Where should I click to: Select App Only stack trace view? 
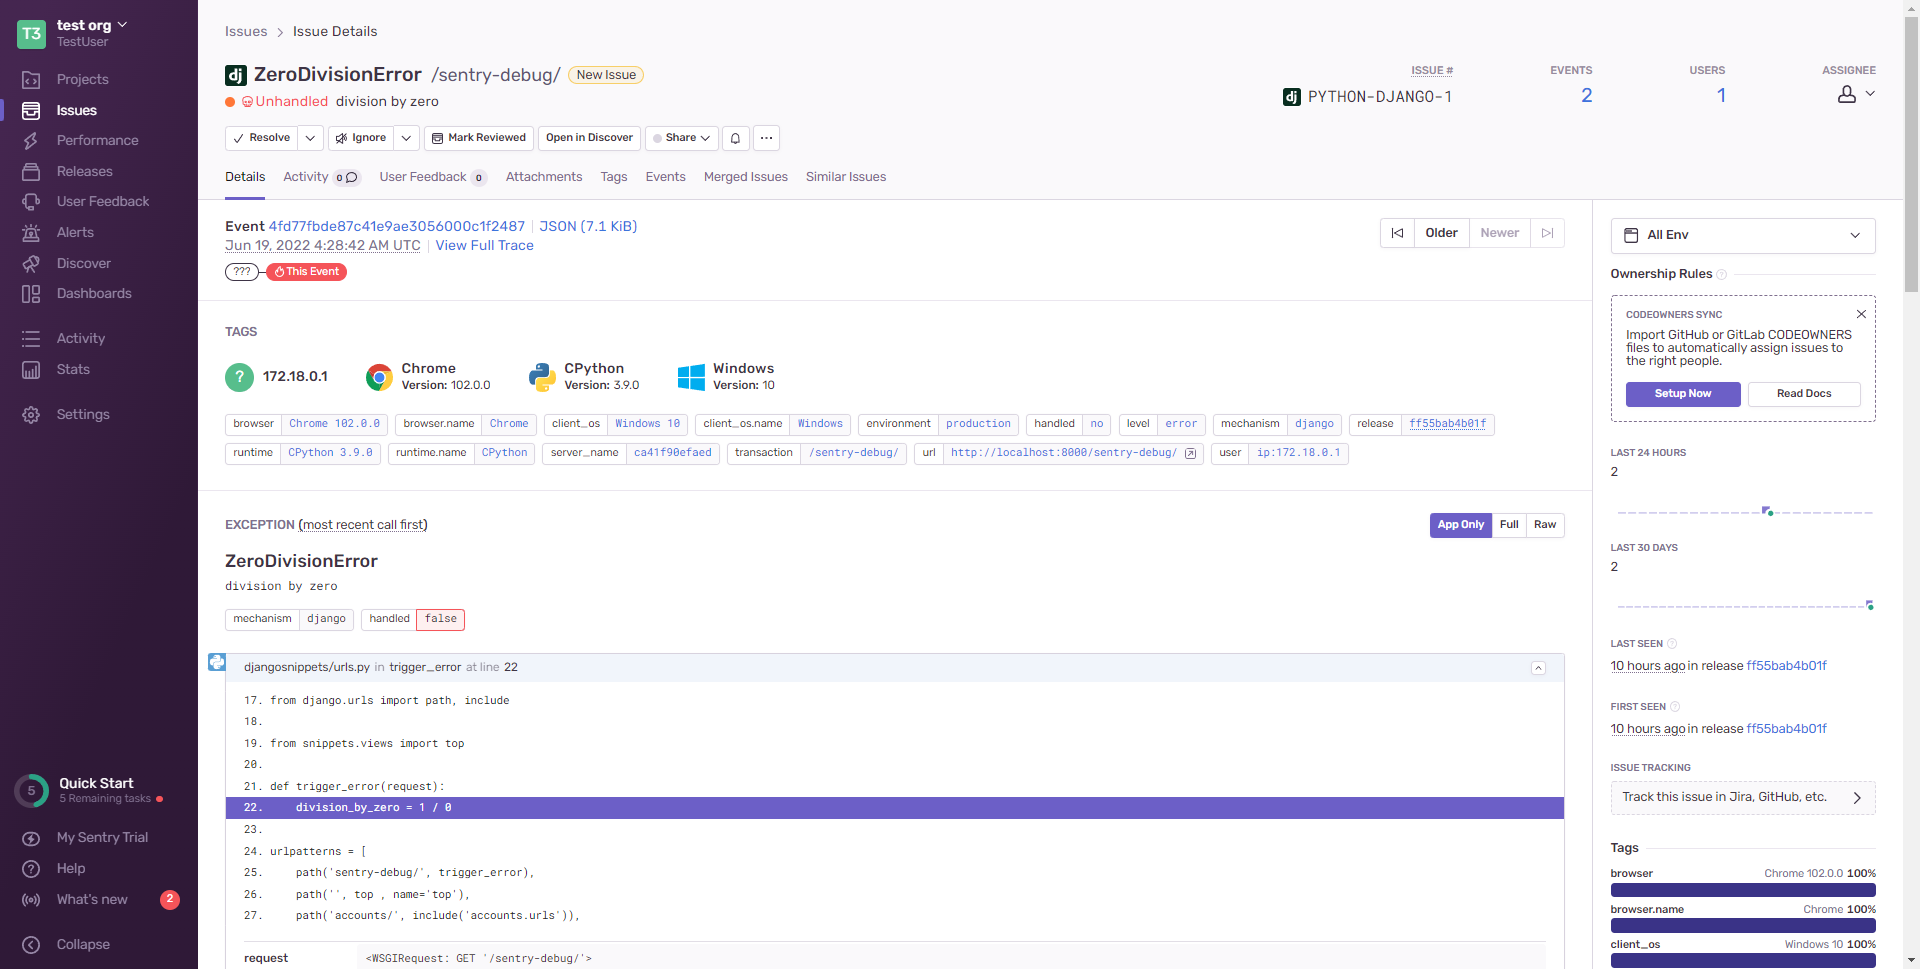click(x=1460, y=525)
